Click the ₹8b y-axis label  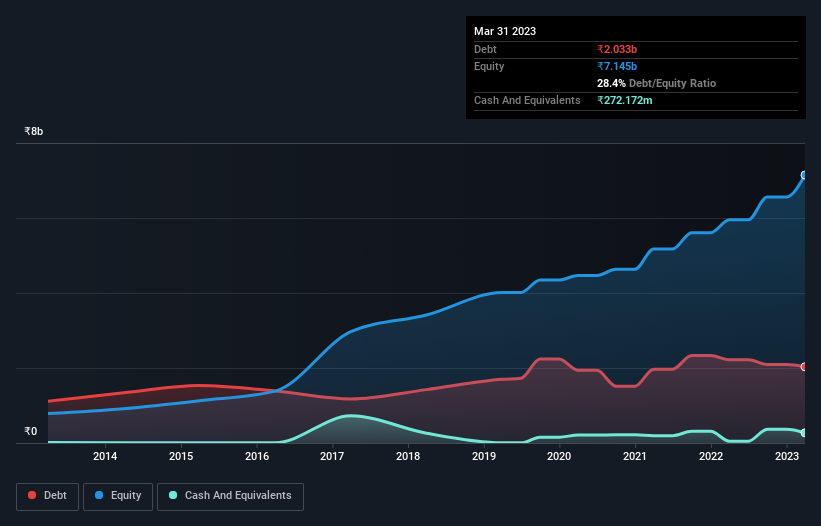(x=34, y=131)
